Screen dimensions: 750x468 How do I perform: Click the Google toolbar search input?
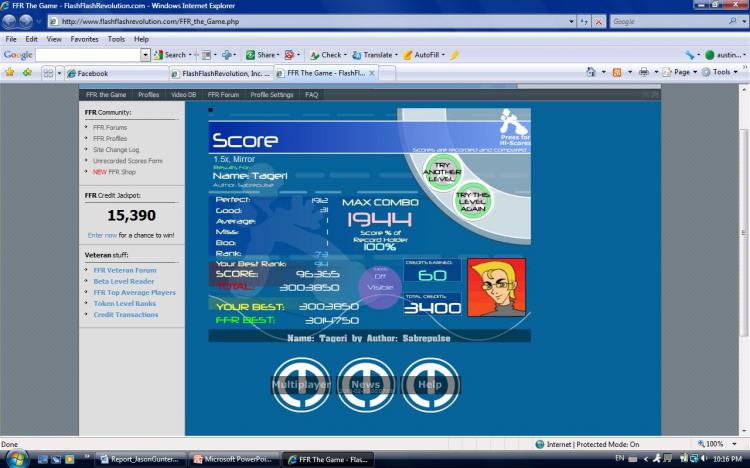pos(88,55)
